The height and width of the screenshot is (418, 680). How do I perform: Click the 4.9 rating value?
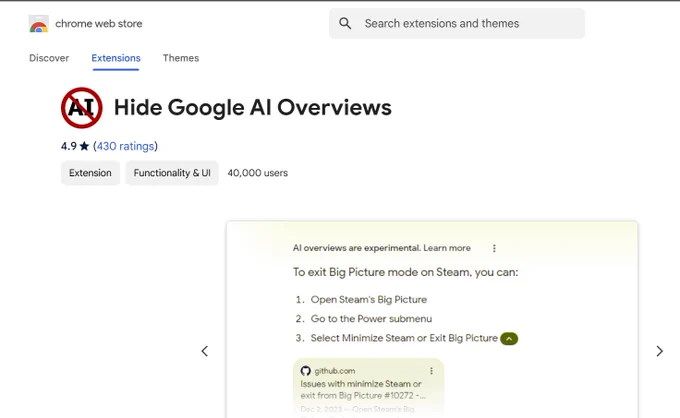(x=69, y=146)
